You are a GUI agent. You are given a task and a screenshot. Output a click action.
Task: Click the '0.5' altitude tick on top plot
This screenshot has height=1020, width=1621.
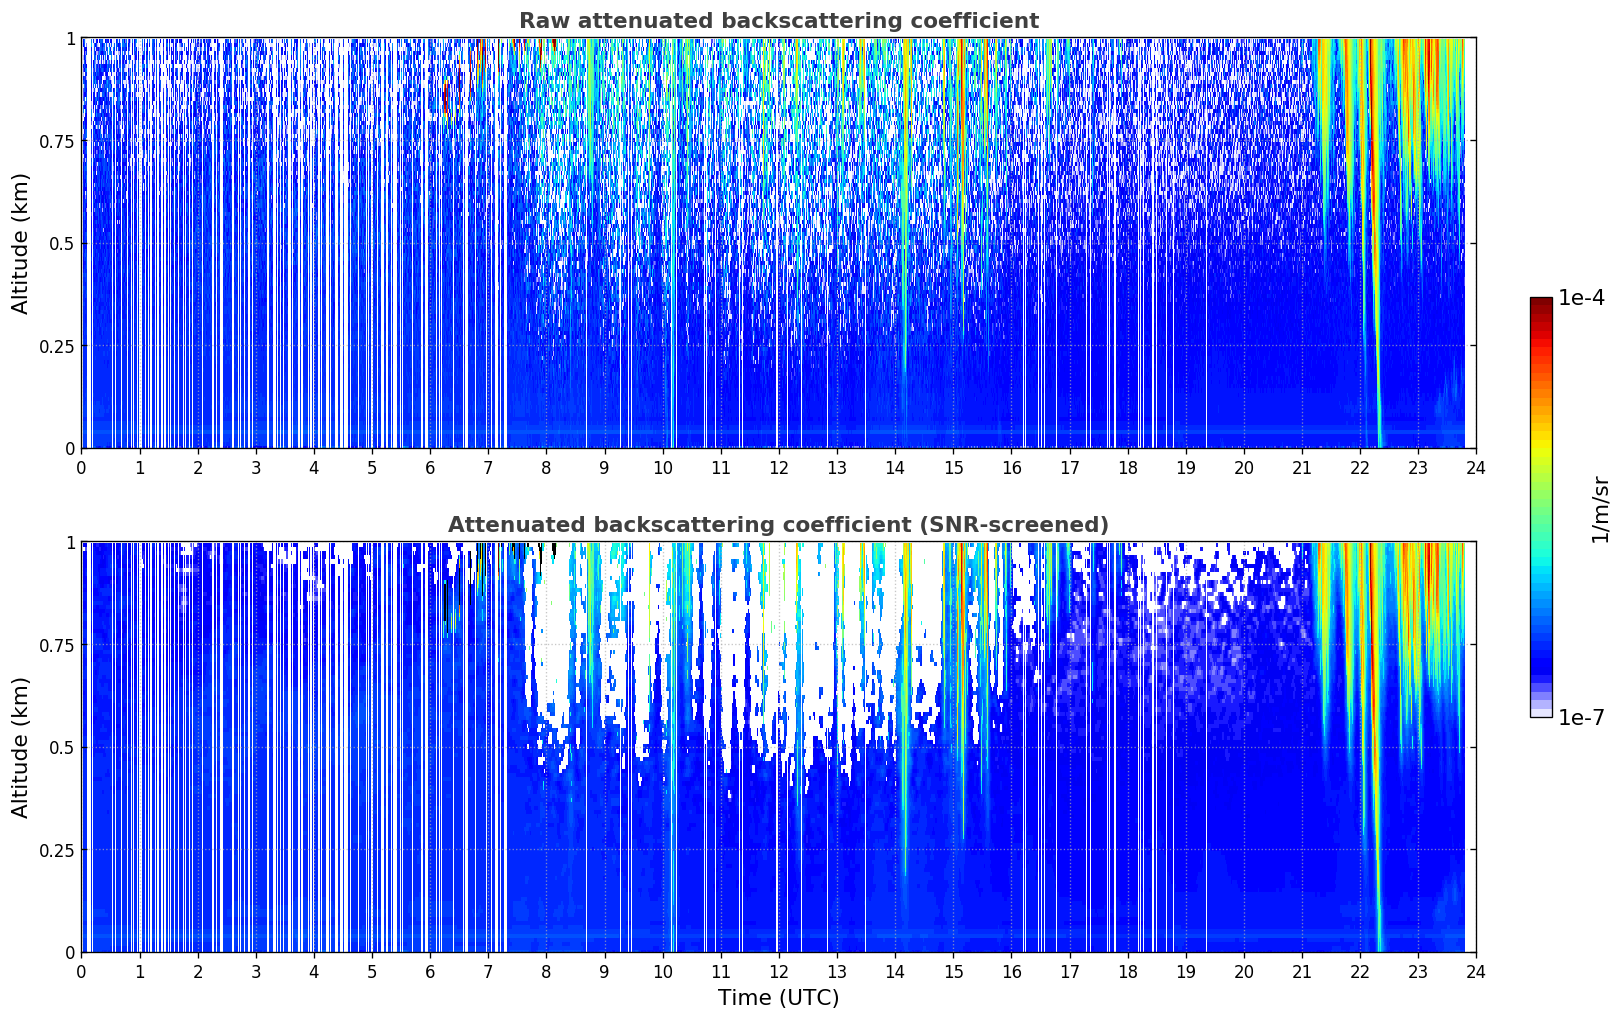(62, 244)
